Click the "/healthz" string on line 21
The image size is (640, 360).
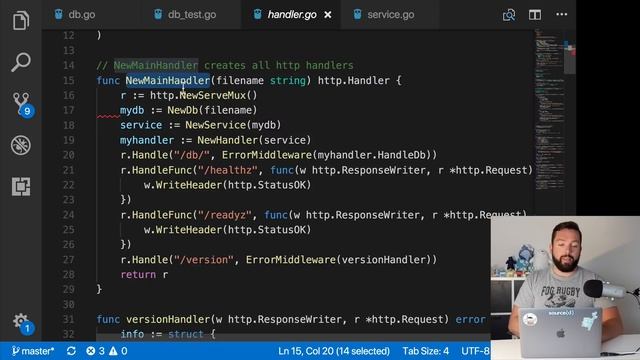(228, 170)
